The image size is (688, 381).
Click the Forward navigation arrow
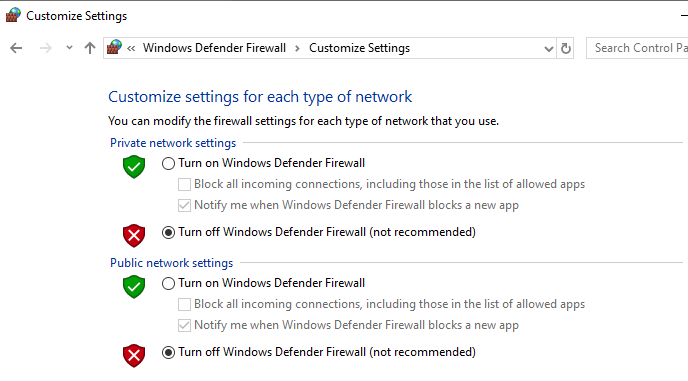(46, 48)
